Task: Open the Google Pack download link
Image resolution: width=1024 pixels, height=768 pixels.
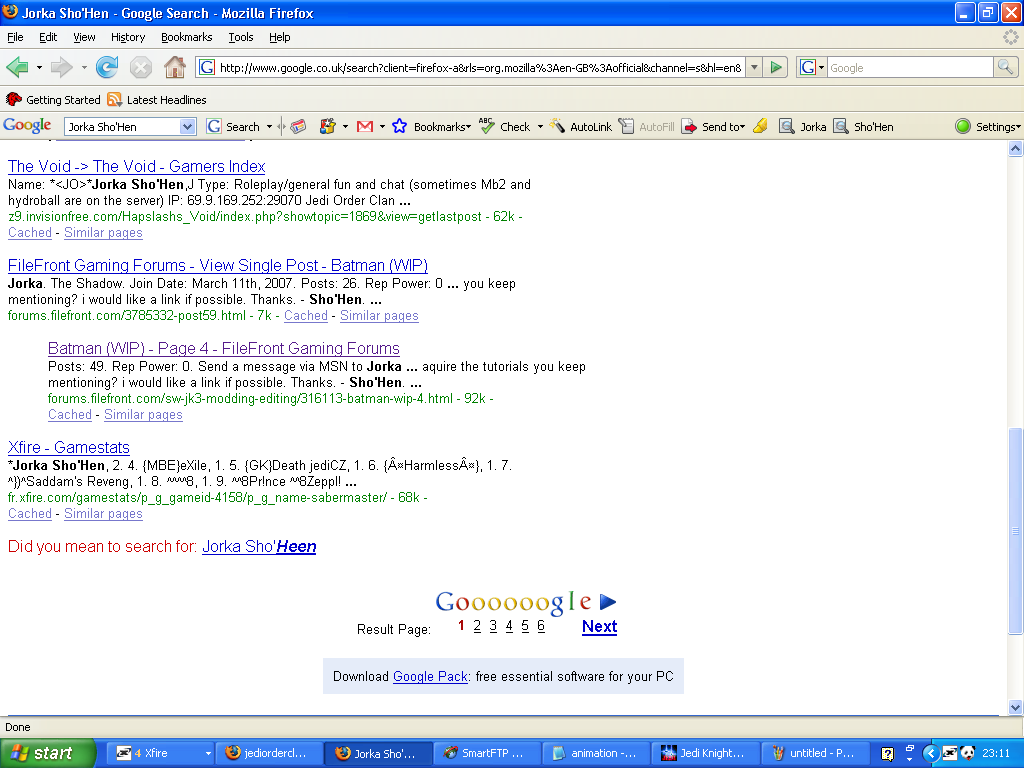Action: pos(430,677)
